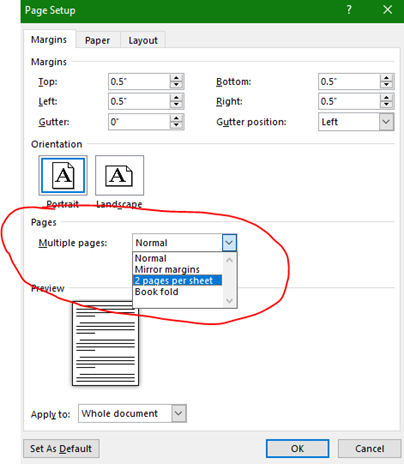Switch to the Paper tab
Screen dimensions: 404x464
click(x=97, y=40)
